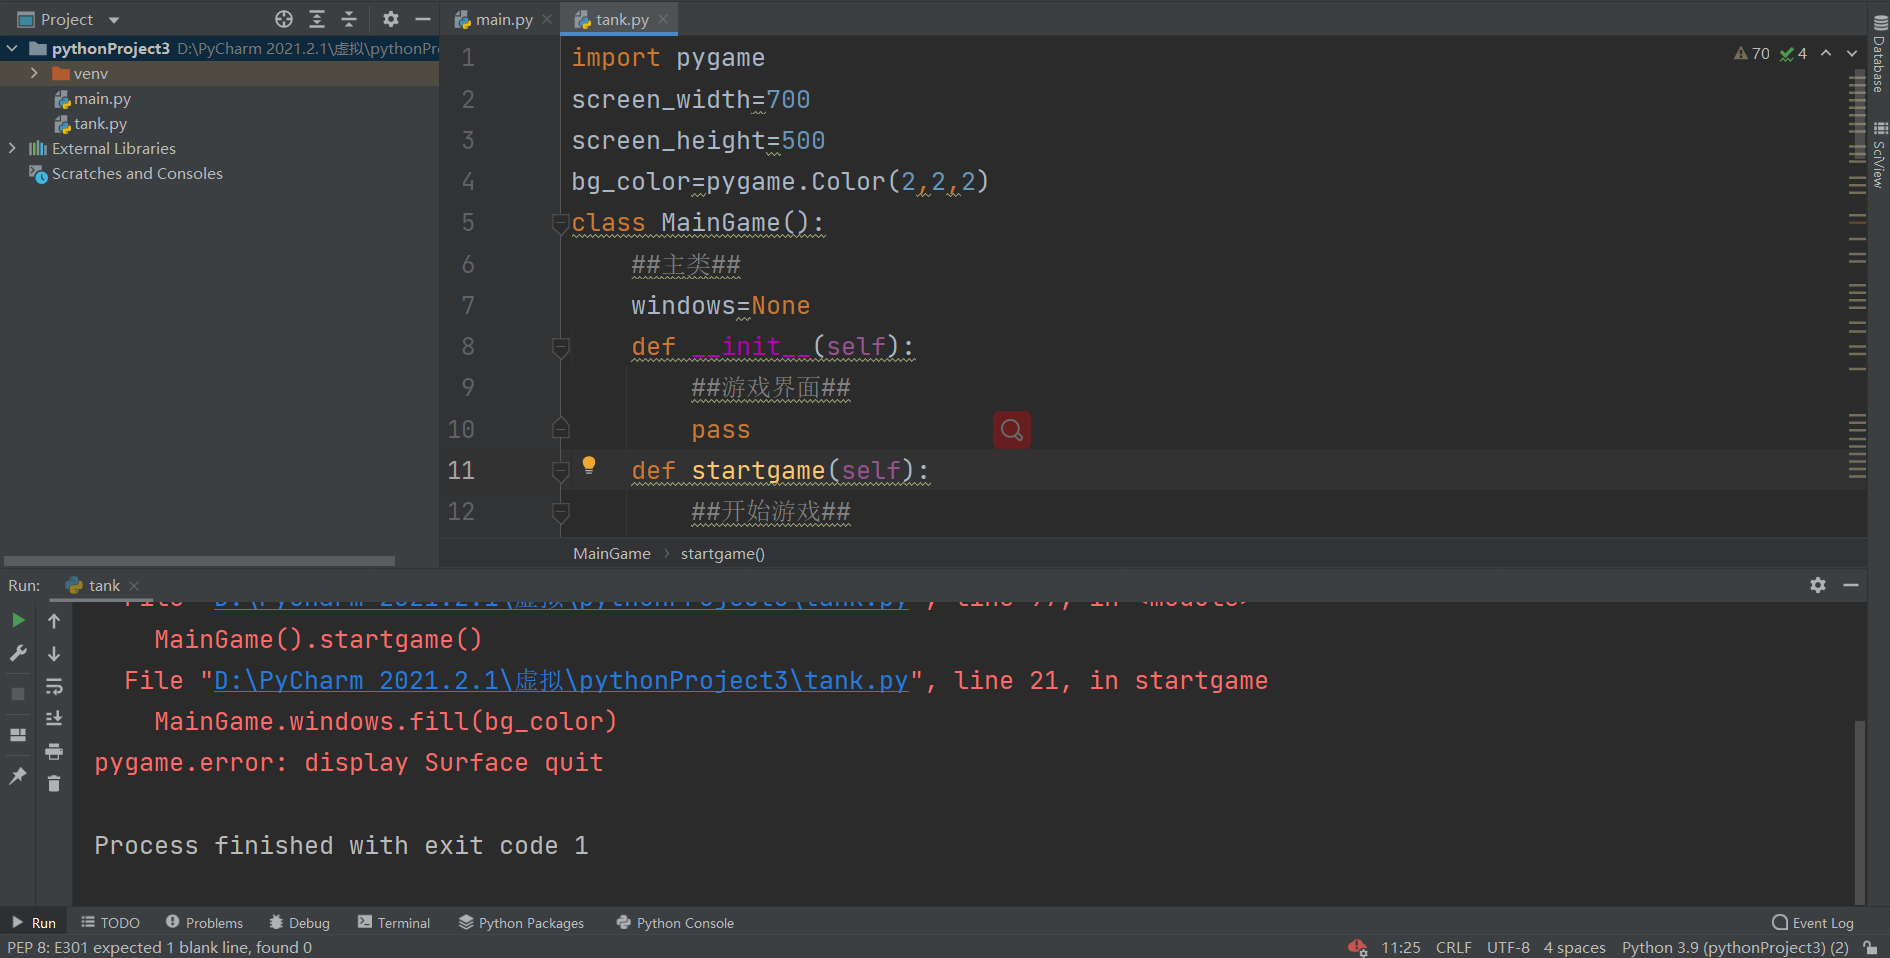Jump down the stack trace arrow
1890x958 pixels.
(x=54, y=653)
